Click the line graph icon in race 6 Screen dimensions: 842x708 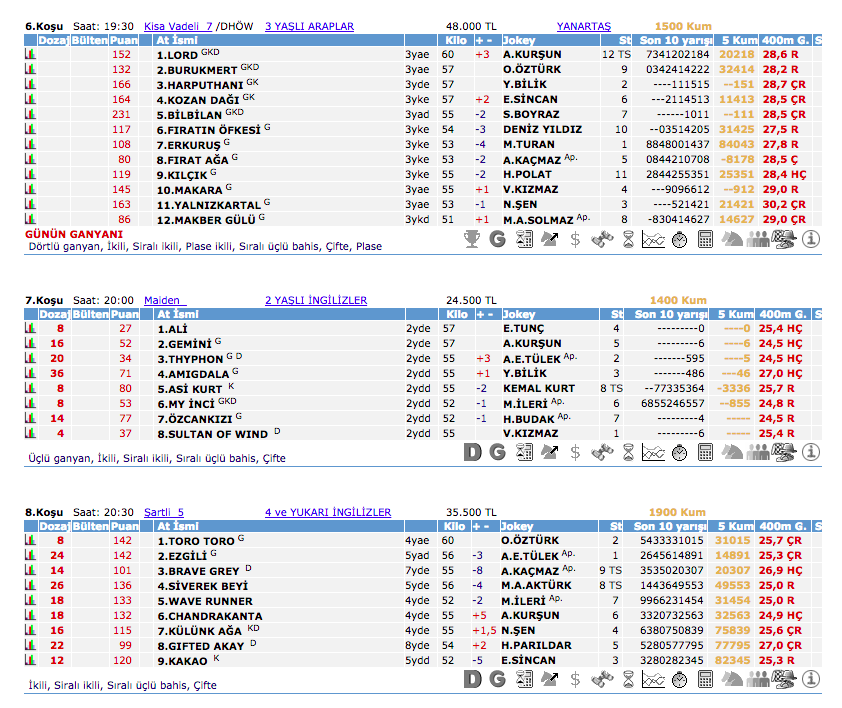pyautogui.click(x=653, y=238)
